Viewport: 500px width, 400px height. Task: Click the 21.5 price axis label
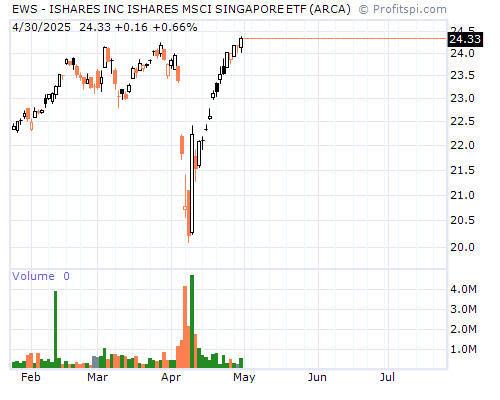[462, 170]
